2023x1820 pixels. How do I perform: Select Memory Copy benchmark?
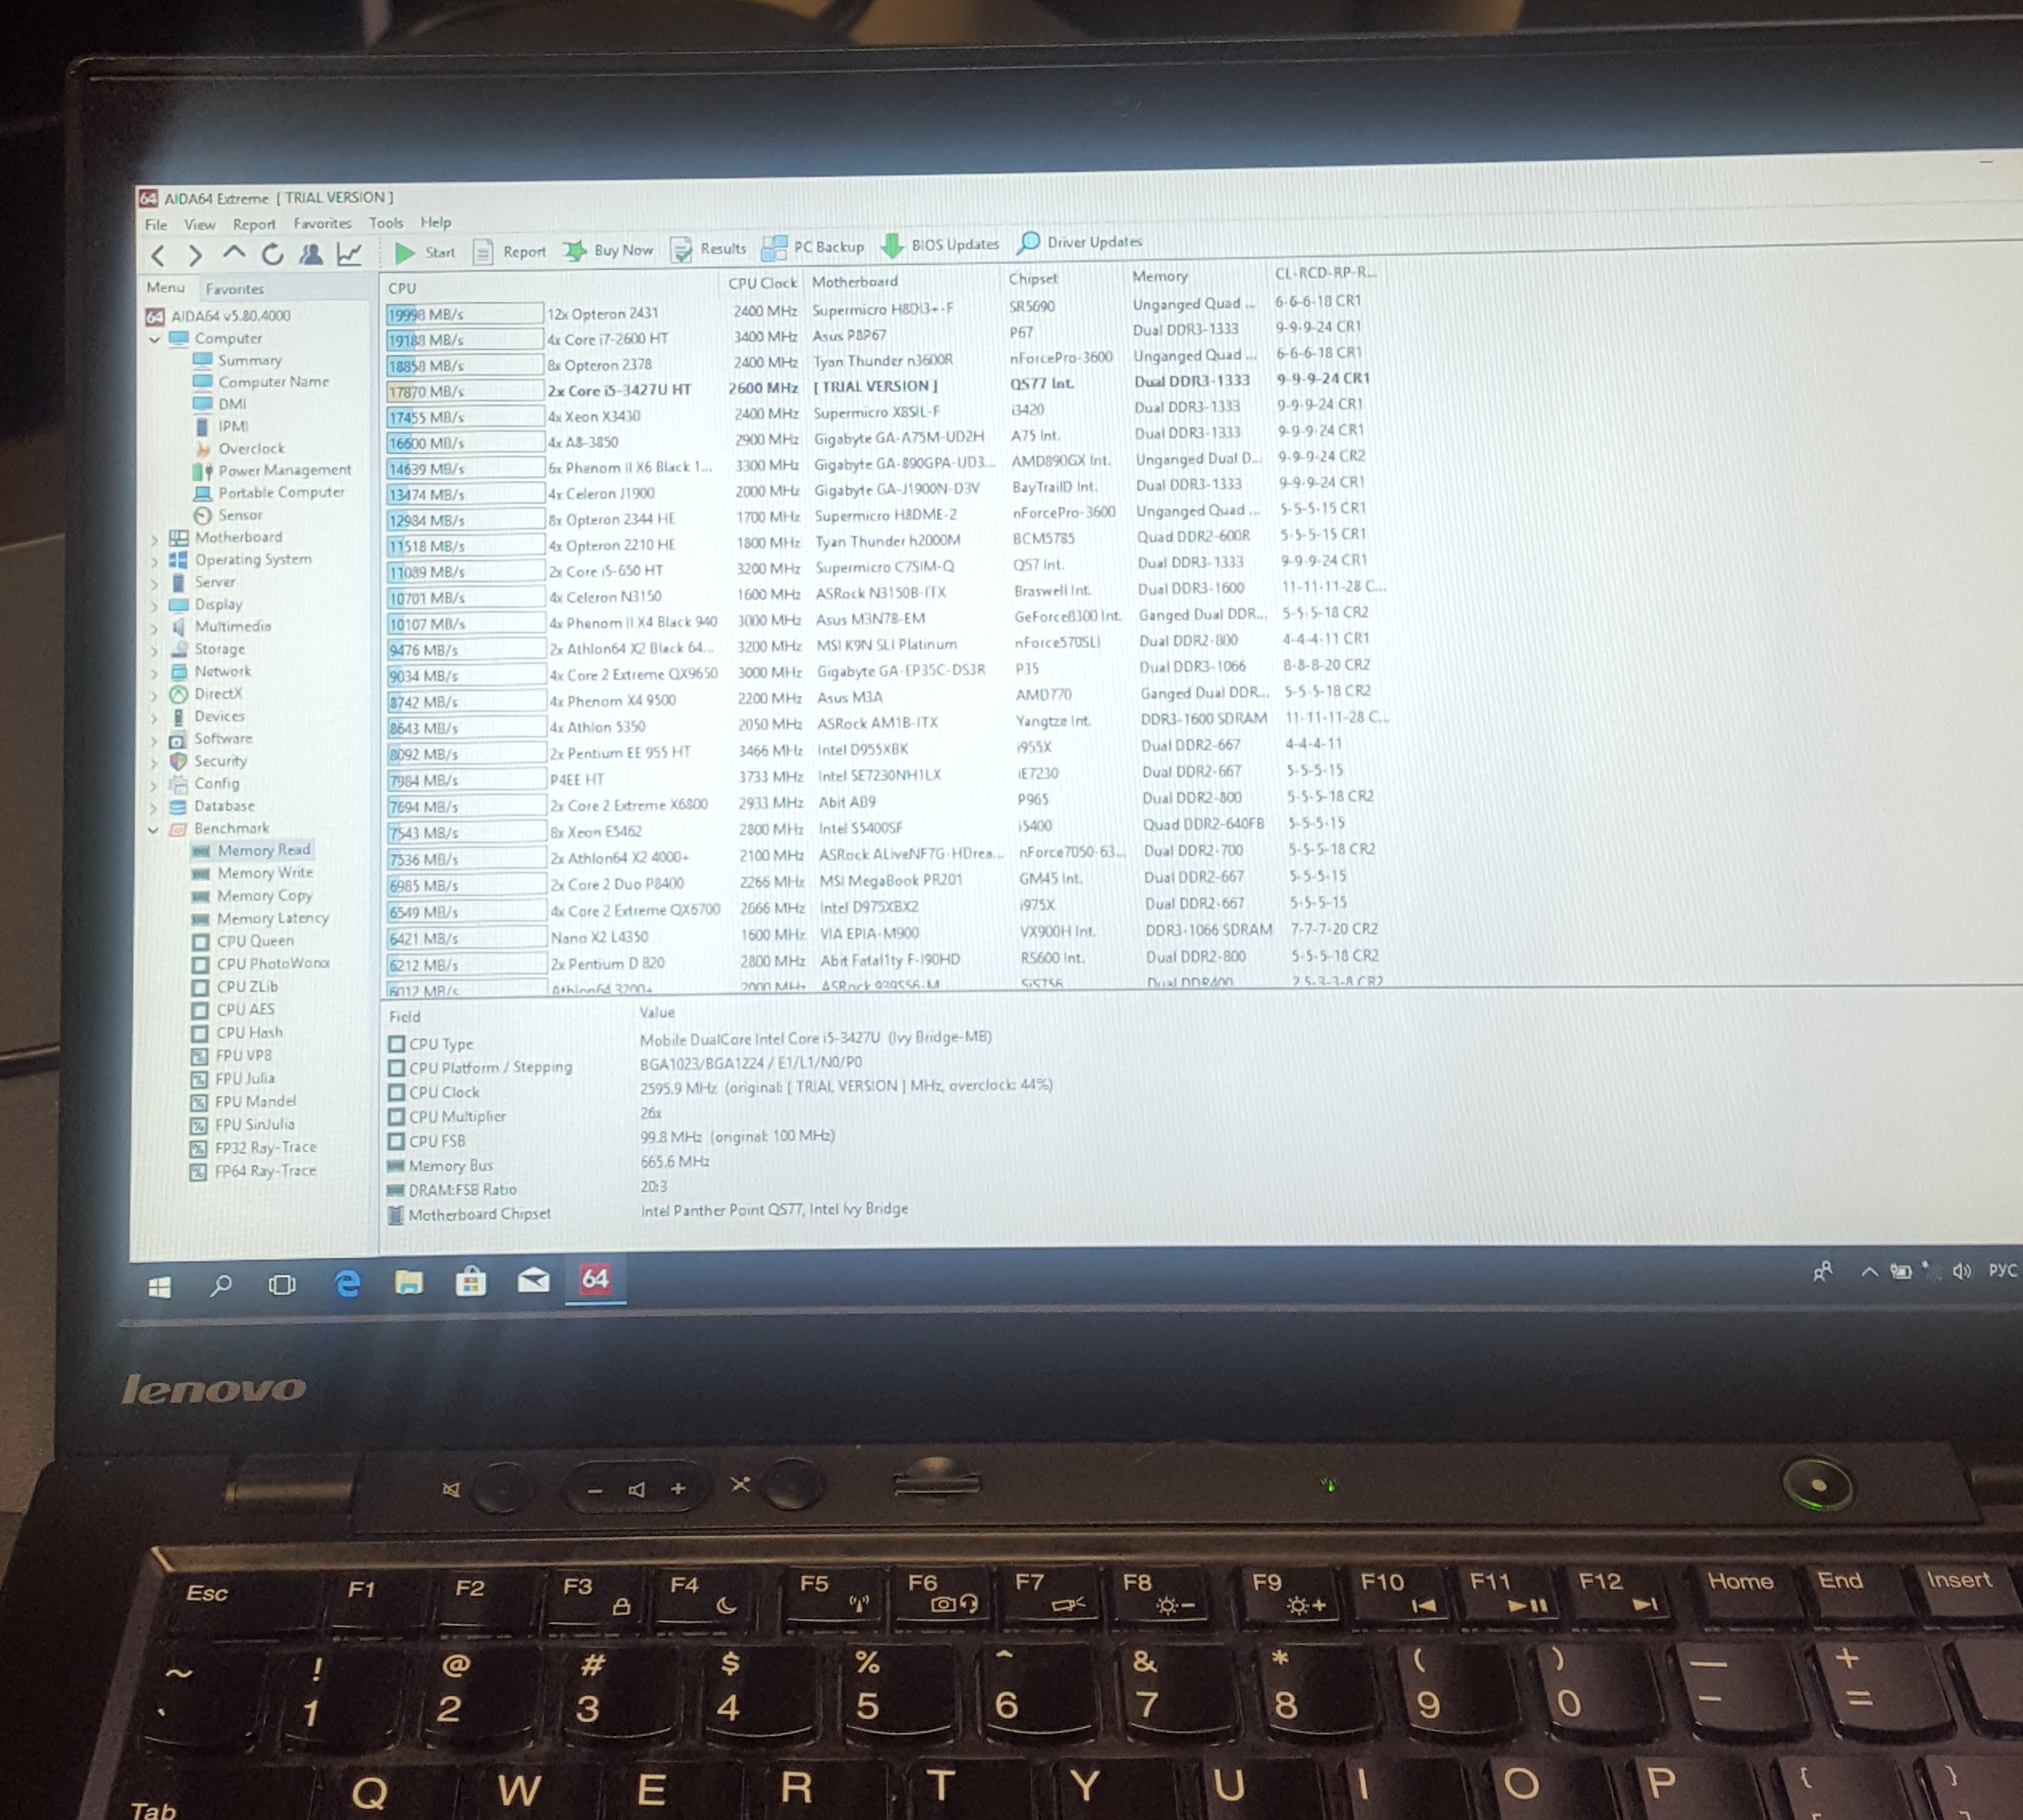click(252, 896)
